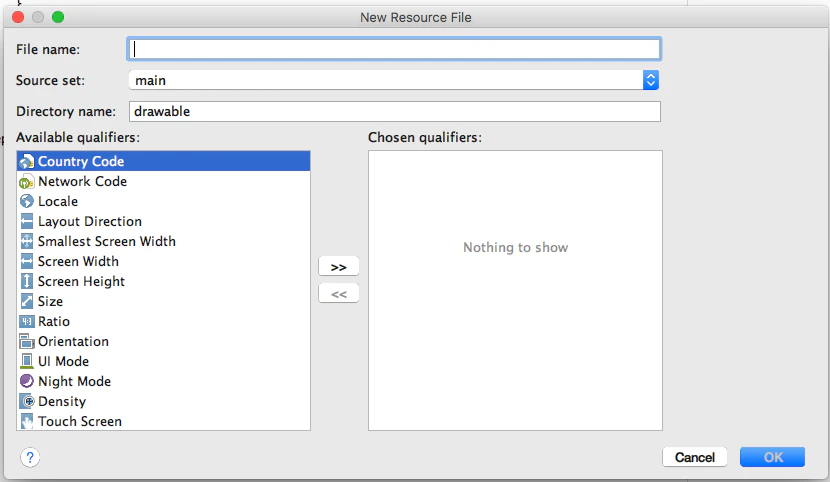The image size is (830, 482).
Task: Select the Touch Screen label
Action: click(x=80, y=422)
